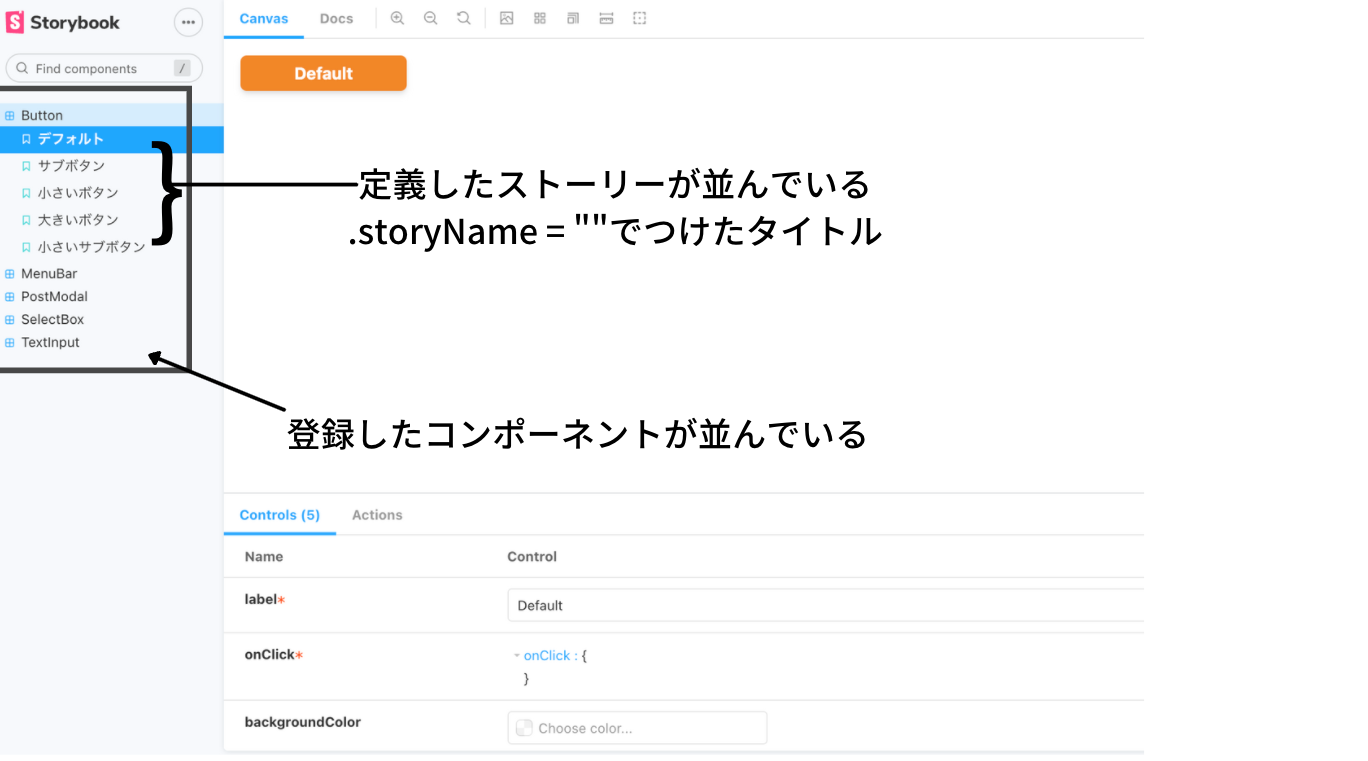Screen dimensions: 1368x761
Task: Select the サブボタン story
Action: click(71, 166)
